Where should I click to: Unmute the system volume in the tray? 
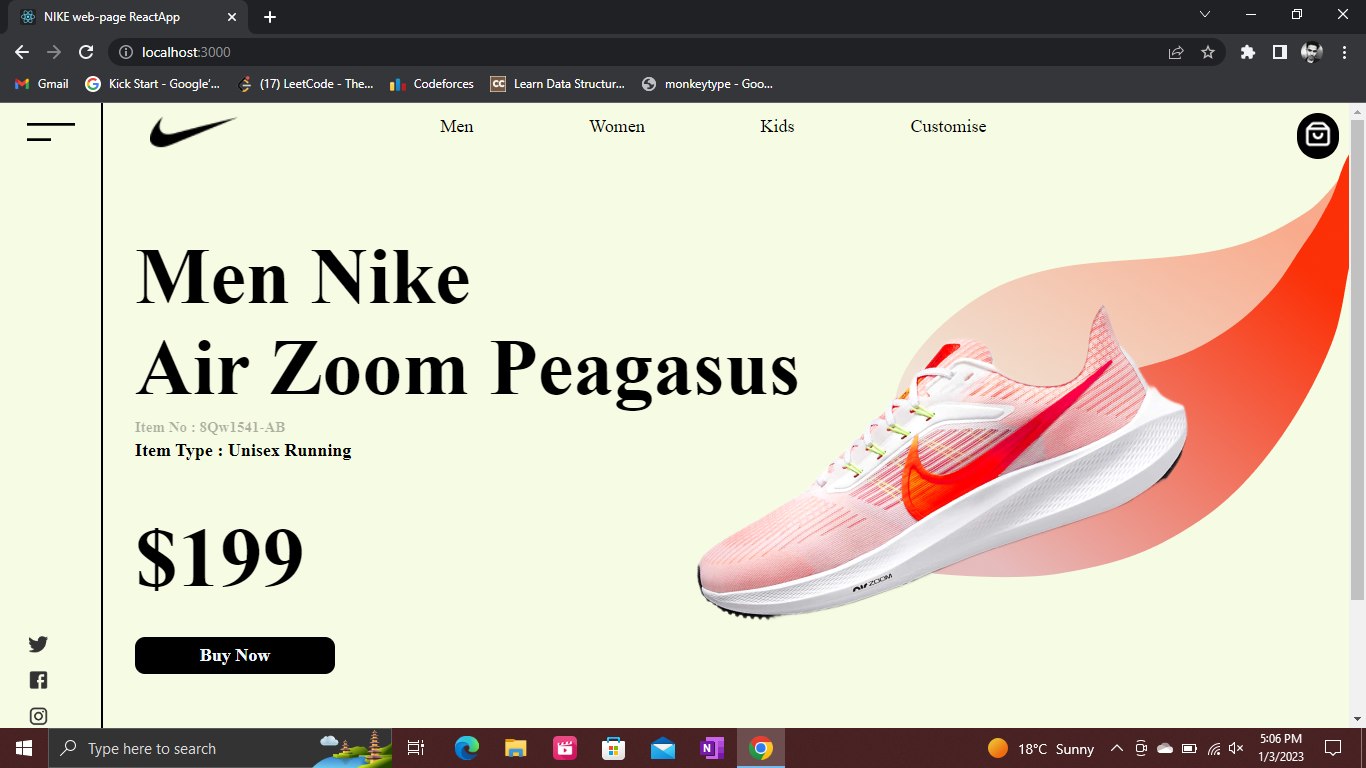point(1236,748)
